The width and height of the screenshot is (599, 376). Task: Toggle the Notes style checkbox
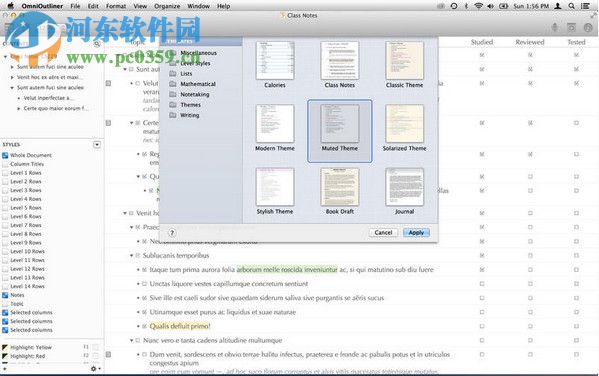pos(5,295)
